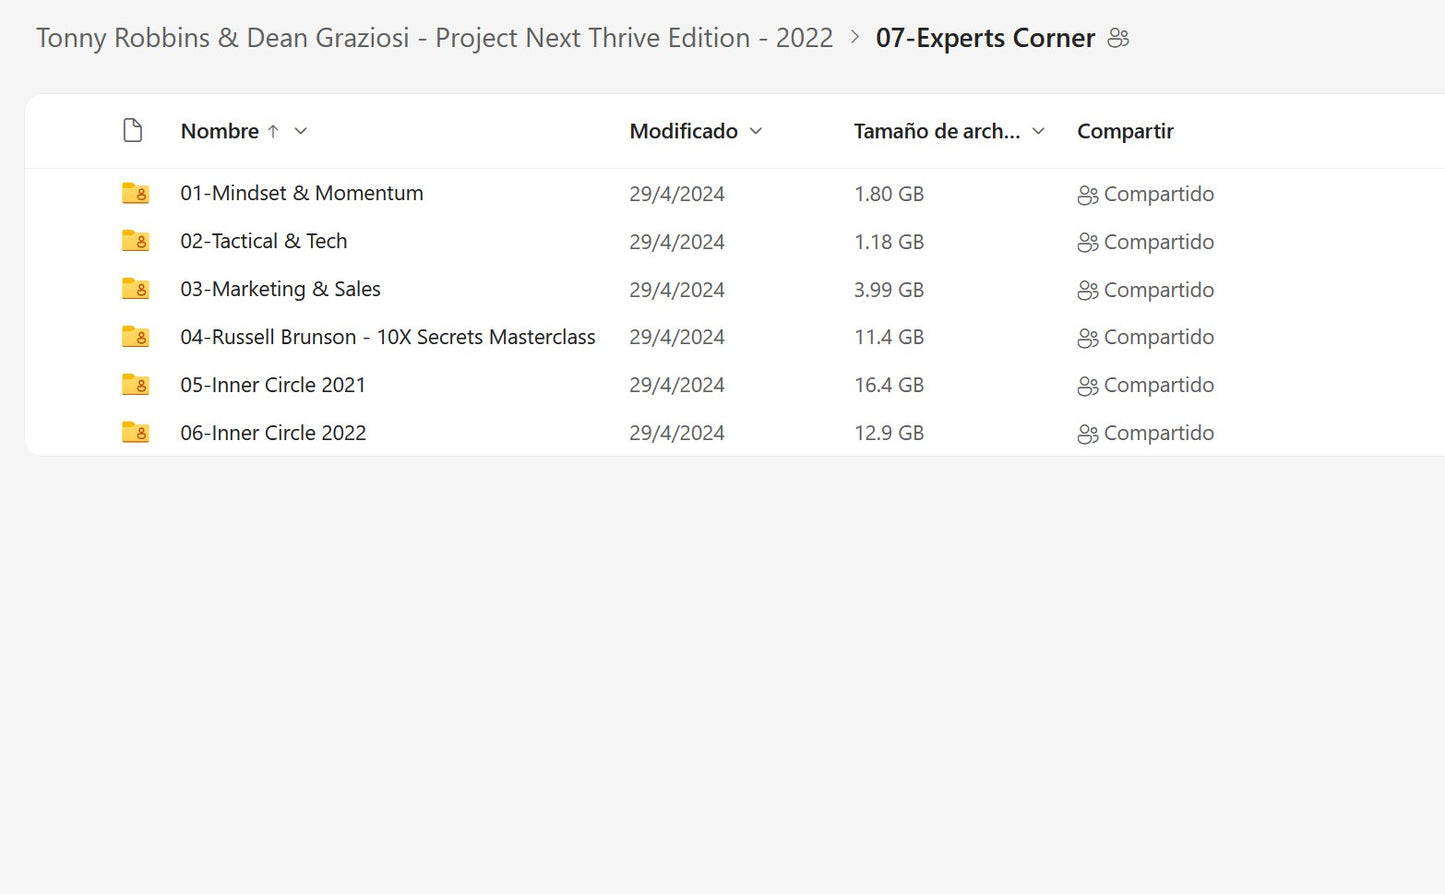Click the Compartir column header
Viewport: 1445px width, 894px height.
1125,131
